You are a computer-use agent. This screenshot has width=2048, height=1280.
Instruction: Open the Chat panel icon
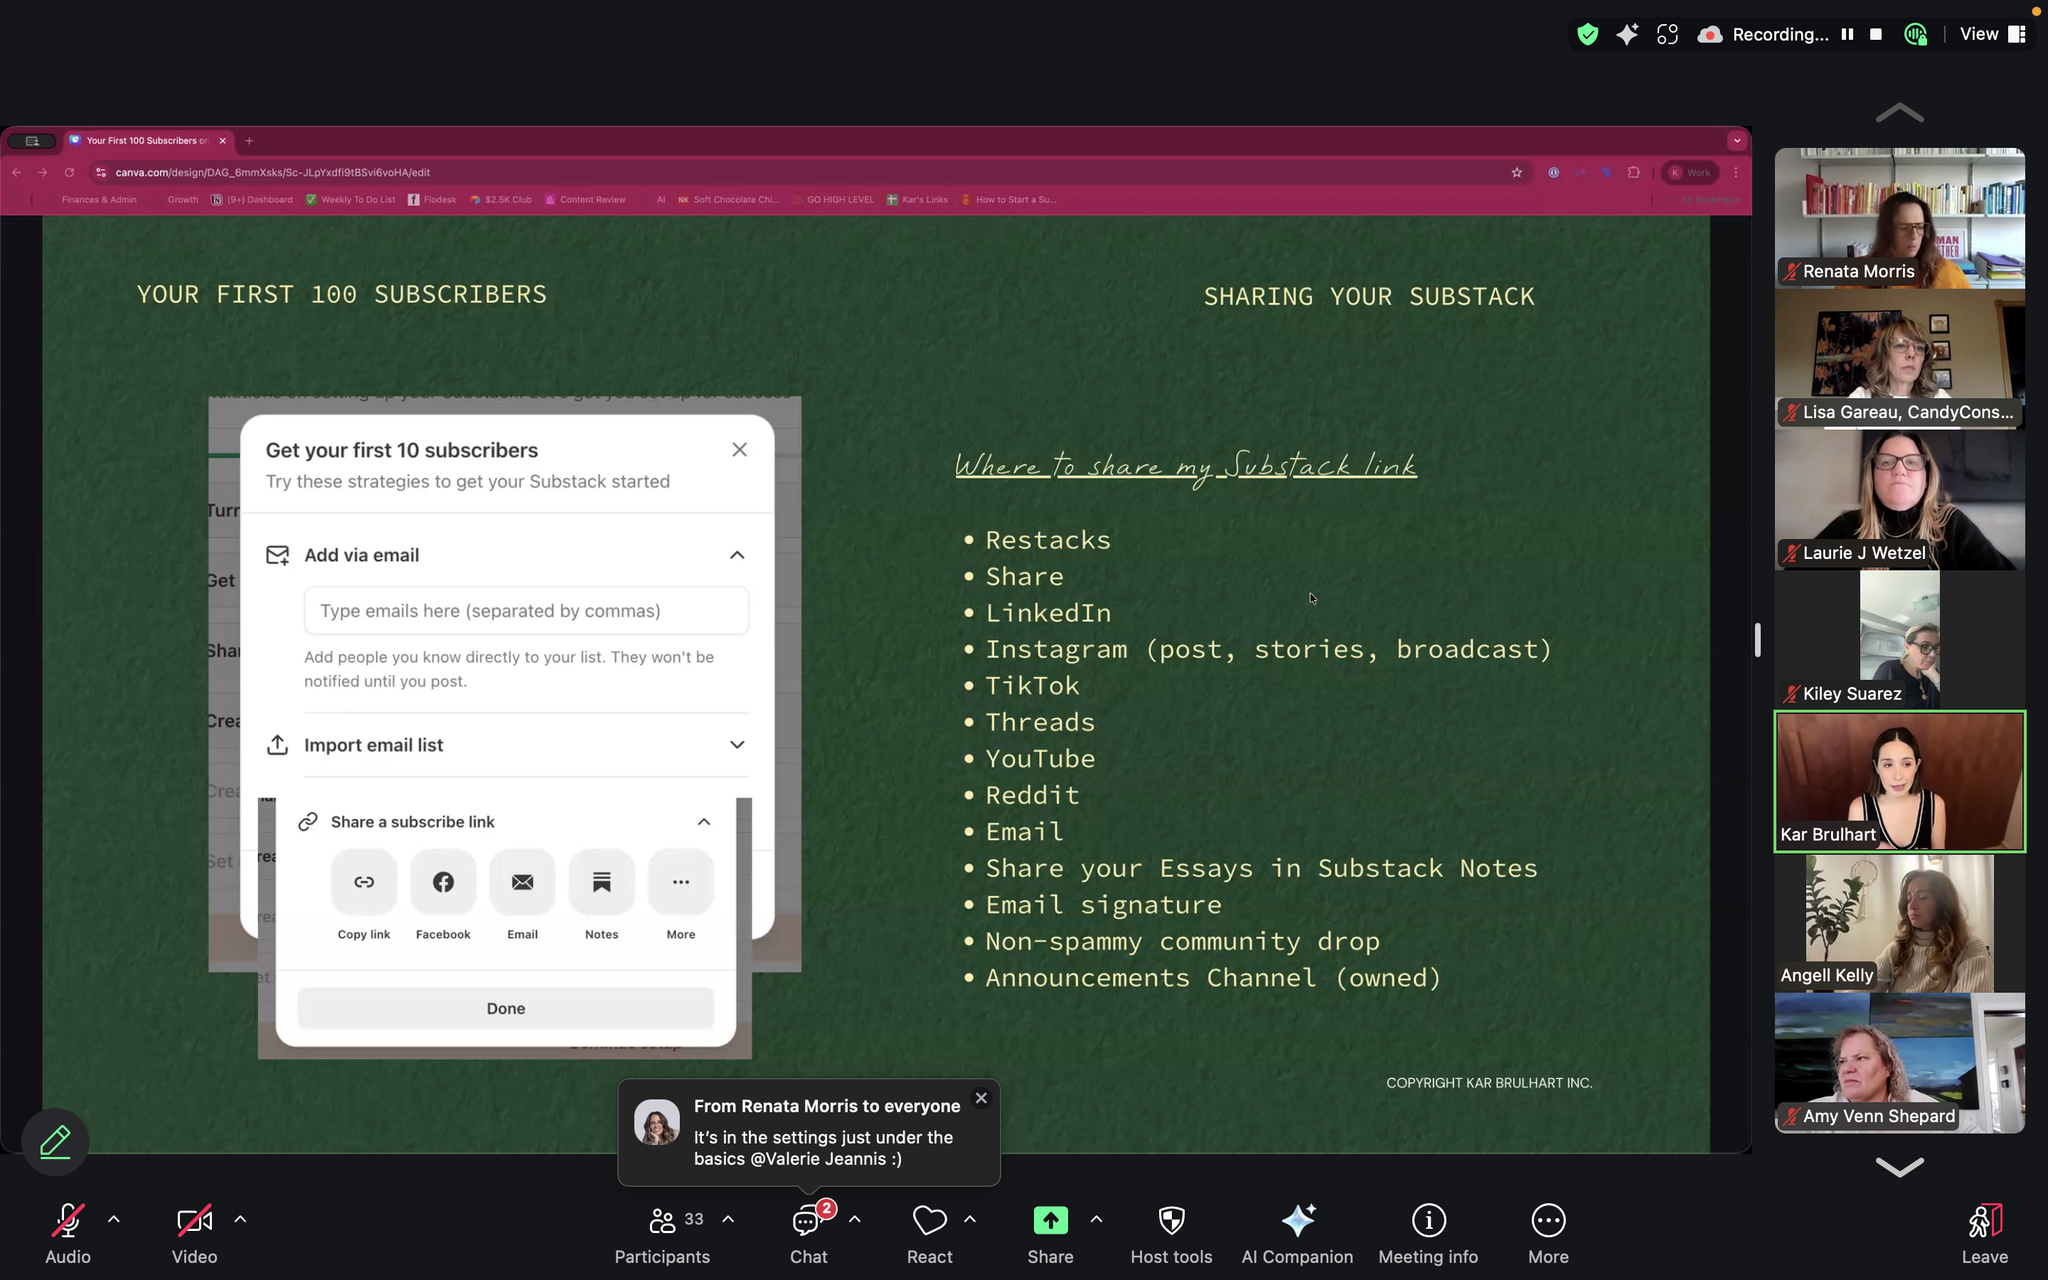click(807, 1221)
